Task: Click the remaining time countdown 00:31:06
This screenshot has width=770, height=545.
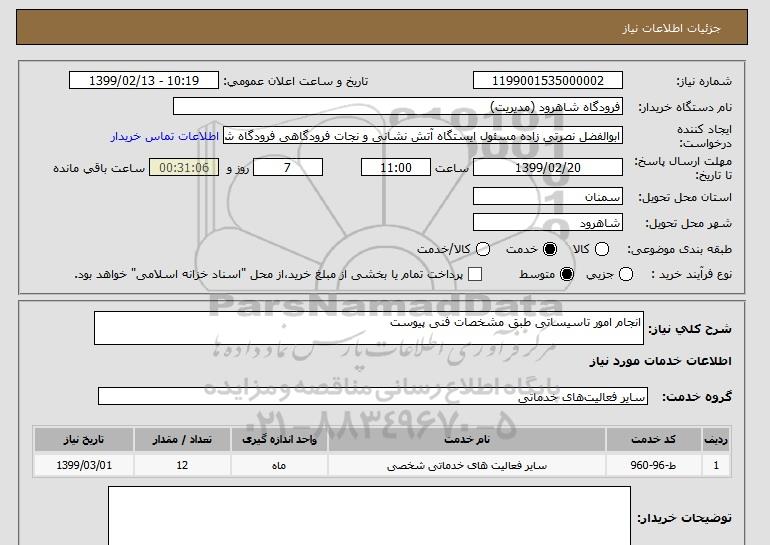Action: point(184,167)
